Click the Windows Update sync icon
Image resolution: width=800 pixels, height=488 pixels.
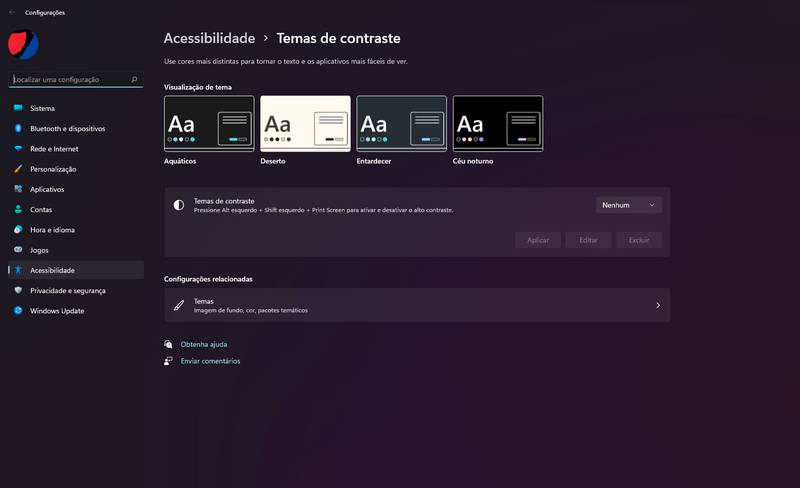point(18,310)
